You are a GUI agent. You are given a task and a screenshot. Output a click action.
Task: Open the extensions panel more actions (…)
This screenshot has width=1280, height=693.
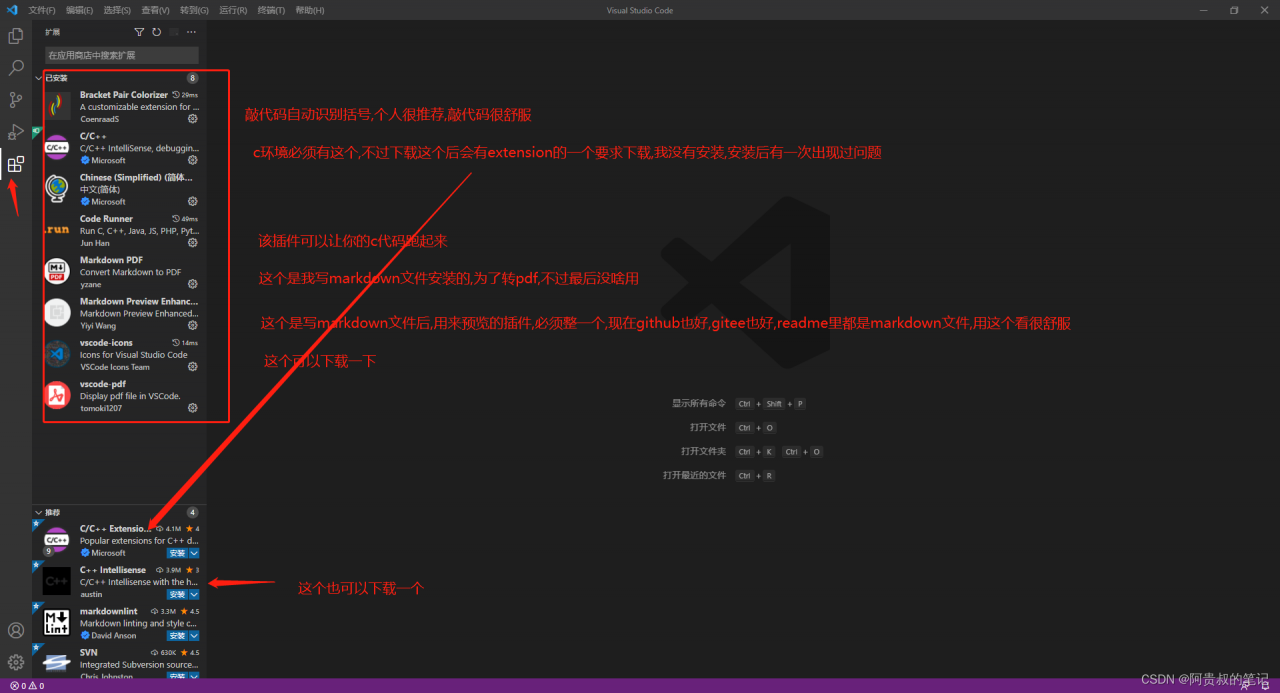[x=191, y=32]
